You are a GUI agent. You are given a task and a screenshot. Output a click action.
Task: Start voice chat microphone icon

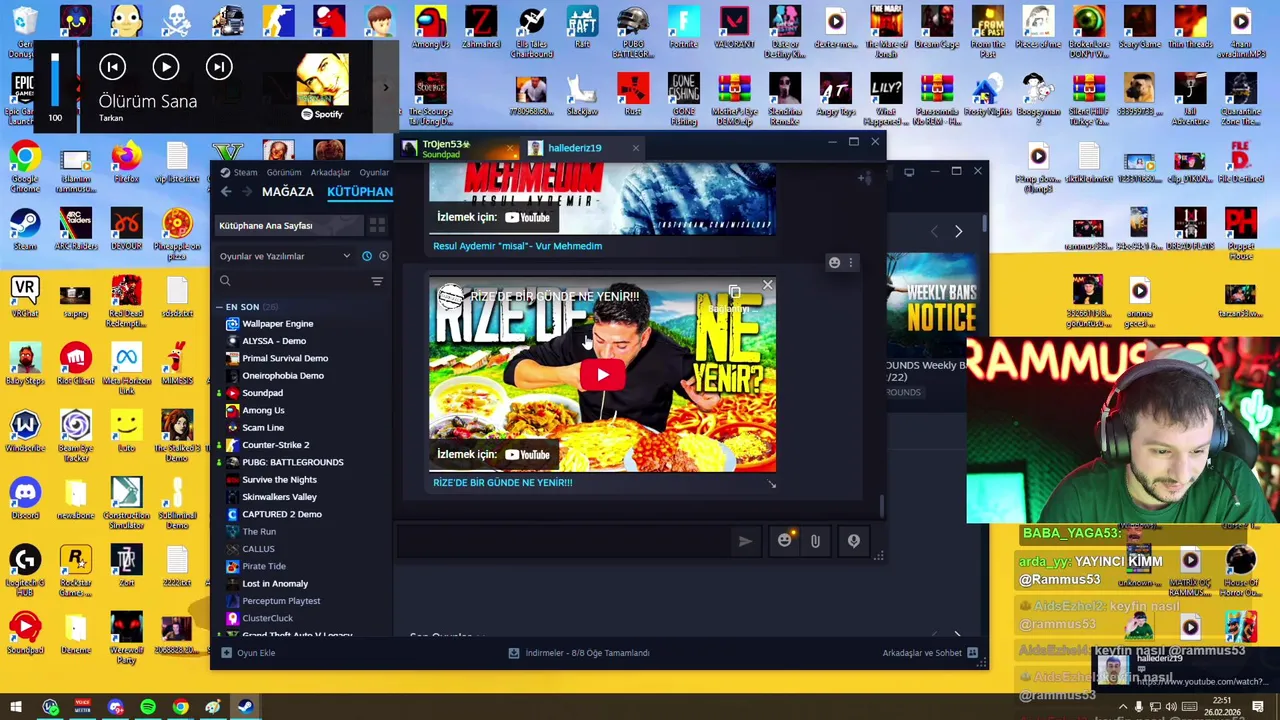coord(854,541)
